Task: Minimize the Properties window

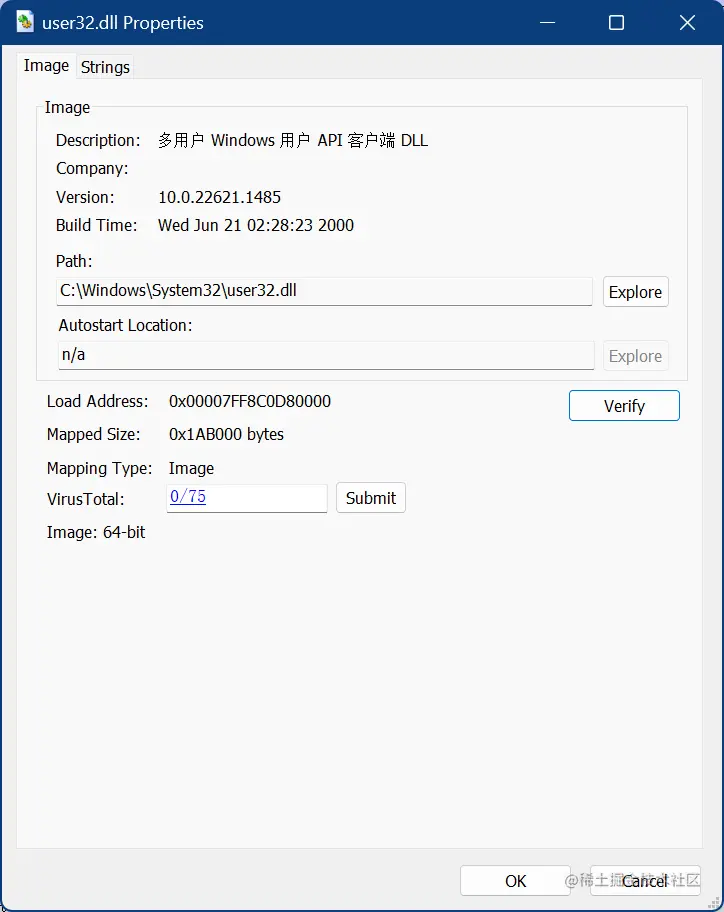Action: click(x=547, y=23)
